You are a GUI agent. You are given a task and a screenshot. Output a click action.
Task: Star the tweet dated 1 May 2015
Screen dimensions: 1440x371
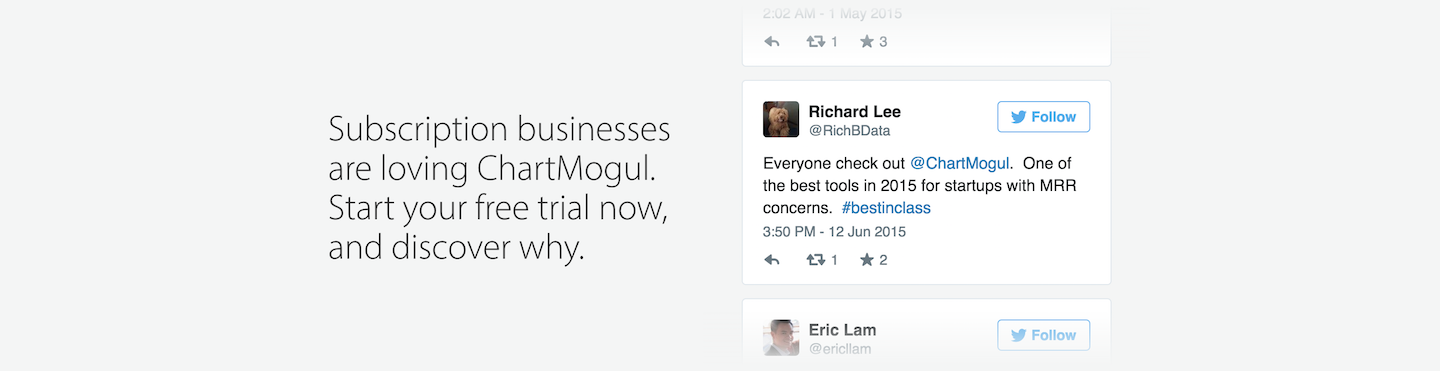pos(866,42)
